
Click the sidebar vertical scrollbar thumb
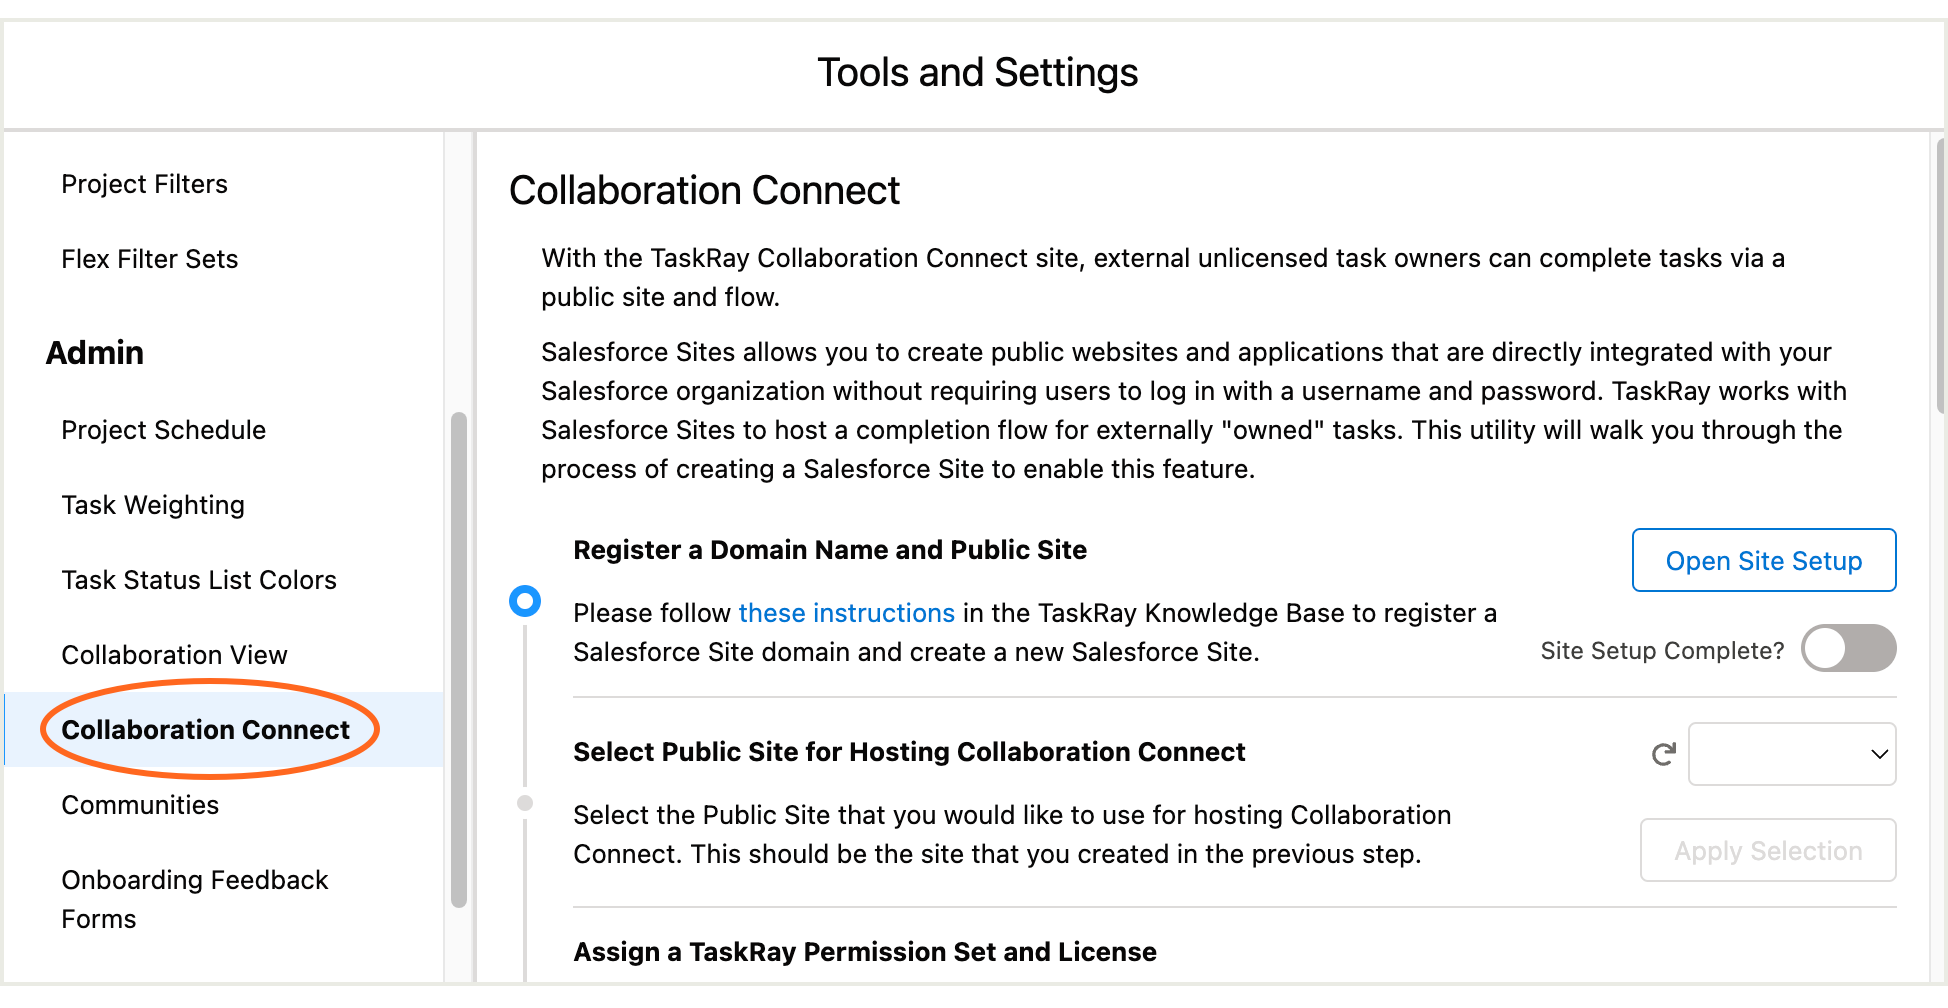click(x=459, y=660)
